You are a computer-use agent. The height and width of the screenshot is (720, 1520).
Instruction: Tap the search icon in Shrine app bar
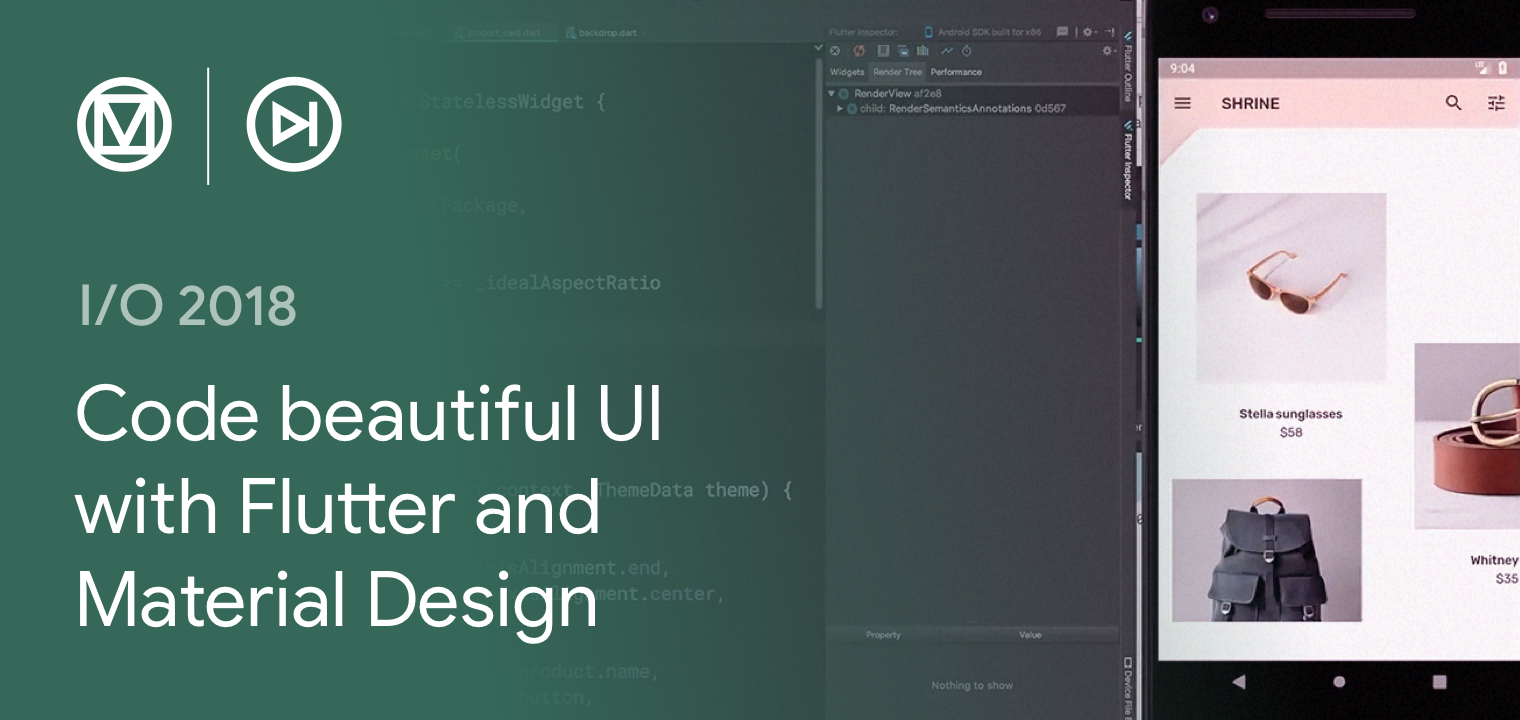coord(1454,103)
